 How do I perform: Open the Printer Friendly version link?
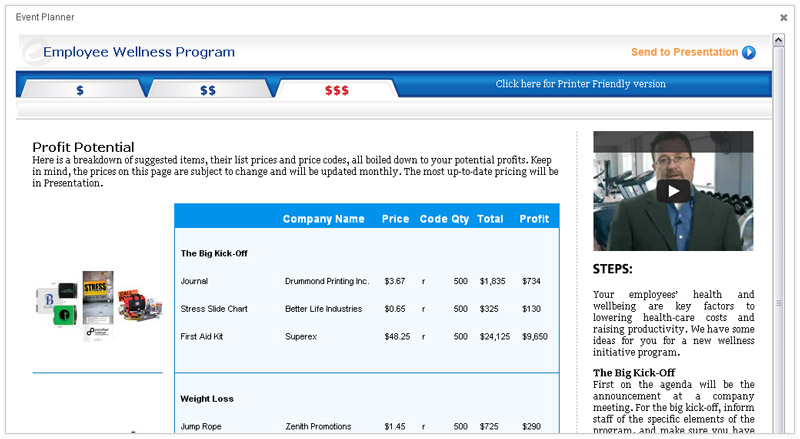(x=581, y=84)
